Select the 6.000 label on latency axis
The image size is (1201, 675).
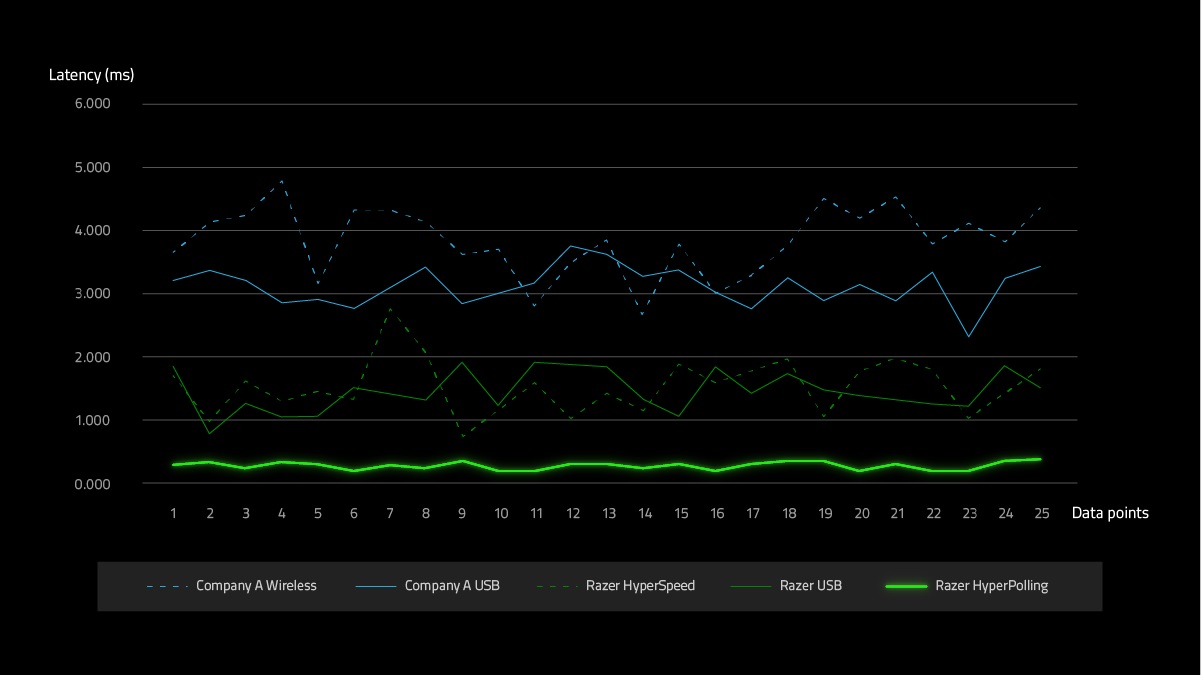(91, 104)
